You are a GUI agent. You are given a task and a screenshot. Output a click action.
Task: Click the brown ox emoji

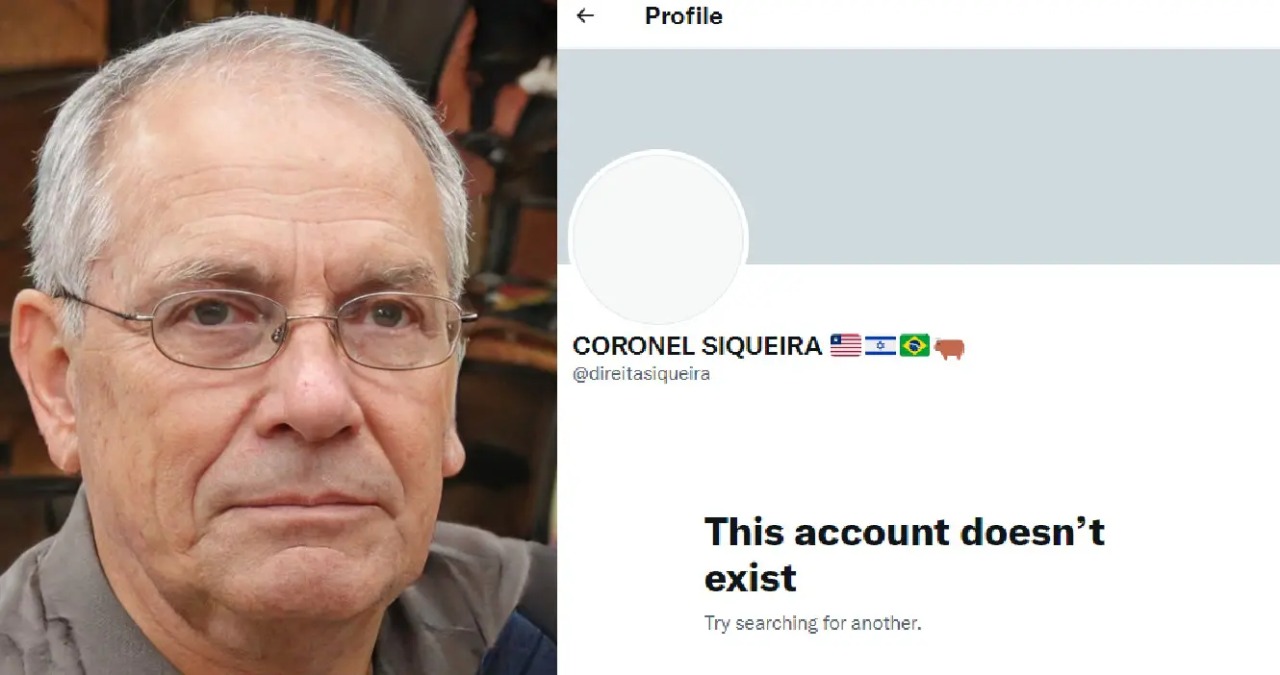pos(949,348)
